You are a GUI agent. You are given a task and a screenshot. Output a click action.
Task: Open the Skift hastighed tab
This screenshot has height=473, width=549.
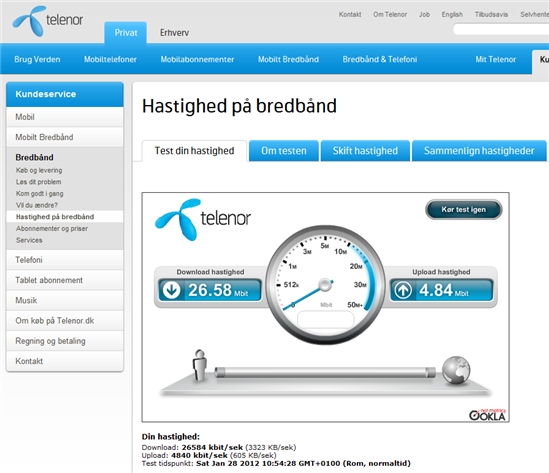(365, 151)
